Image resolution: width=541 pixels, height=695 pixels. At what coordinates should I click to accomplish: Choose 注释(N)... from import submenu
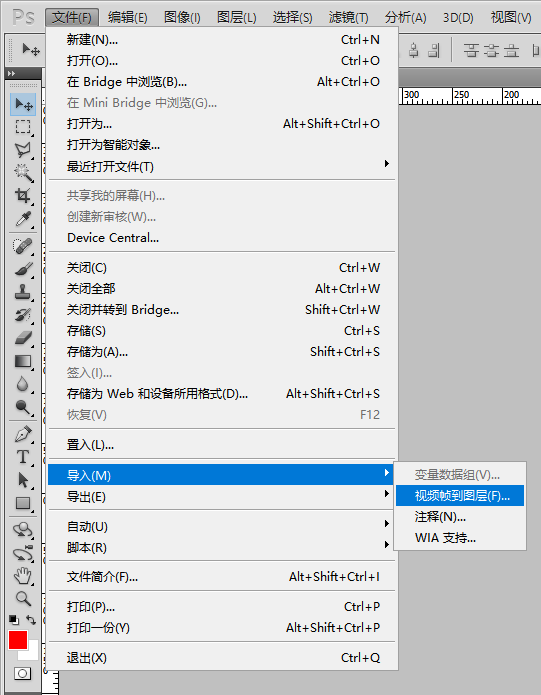tap(460, 517)
